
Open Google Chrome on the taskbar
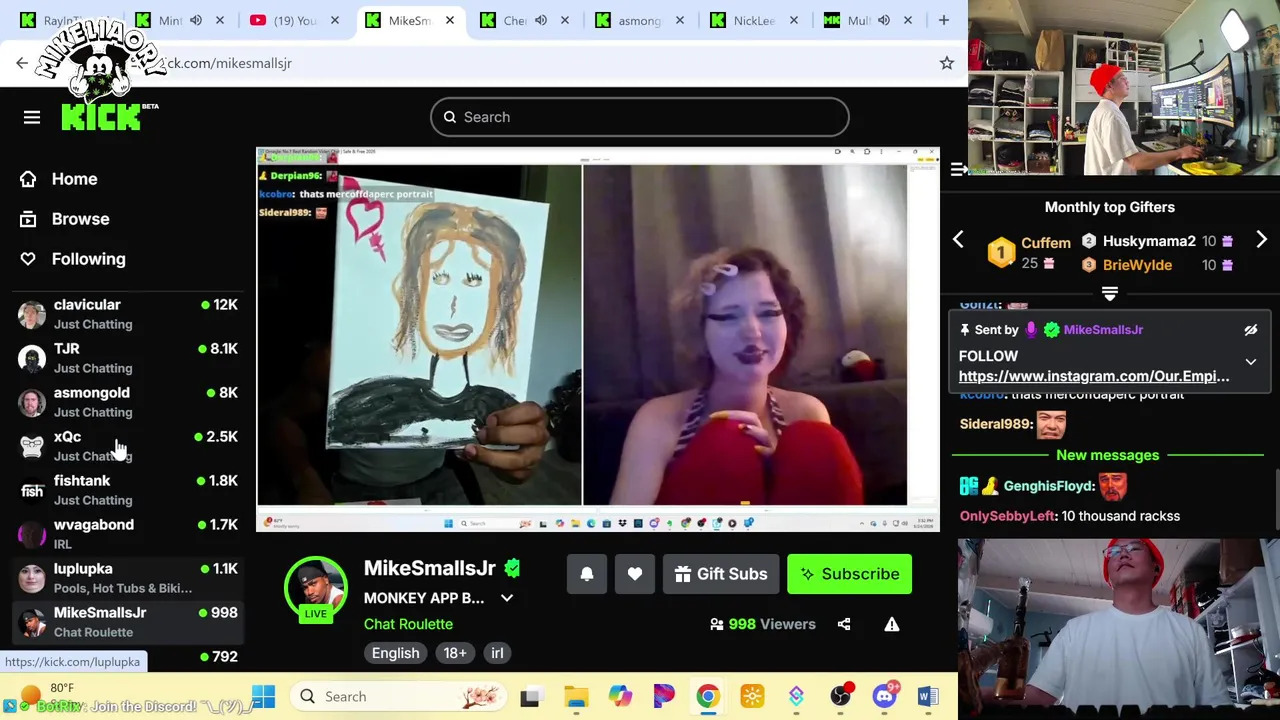pyautogui.click(x=708, y=696)
